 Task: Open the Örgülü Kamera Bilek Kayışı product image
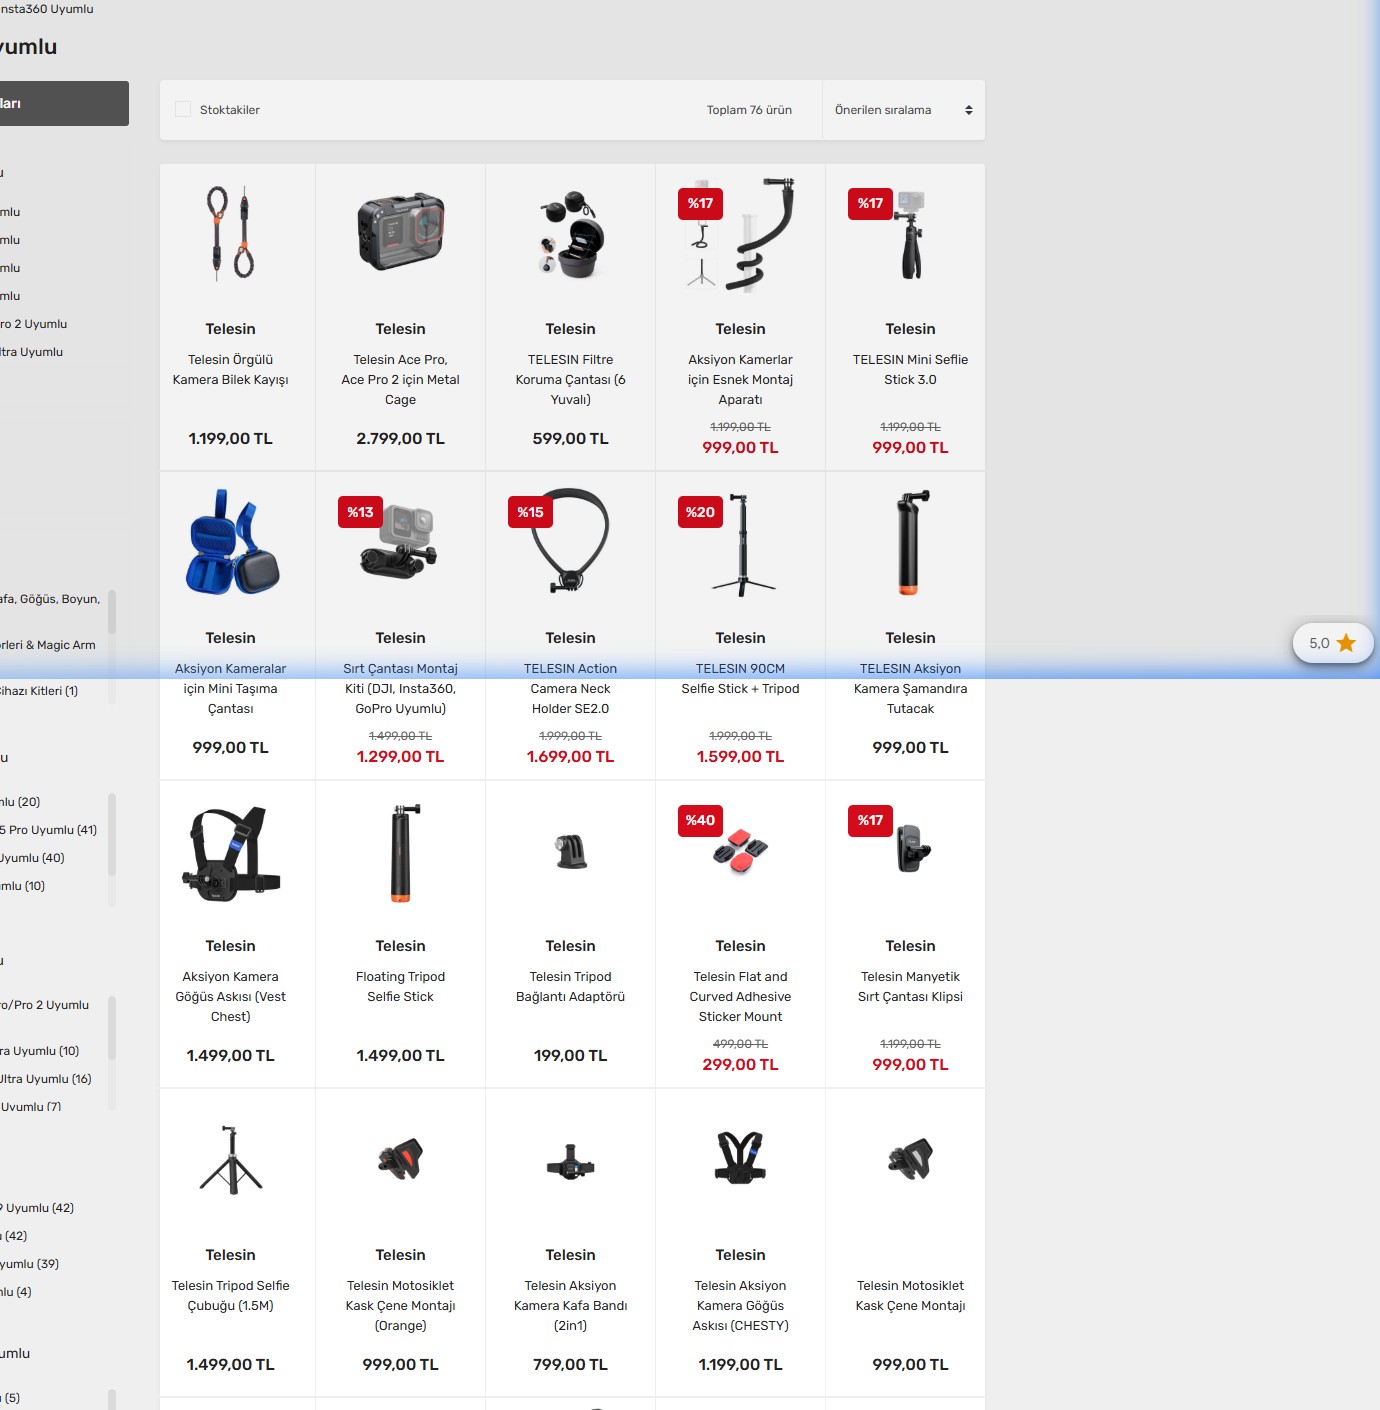pyautogui.click(x=231, y=234)
